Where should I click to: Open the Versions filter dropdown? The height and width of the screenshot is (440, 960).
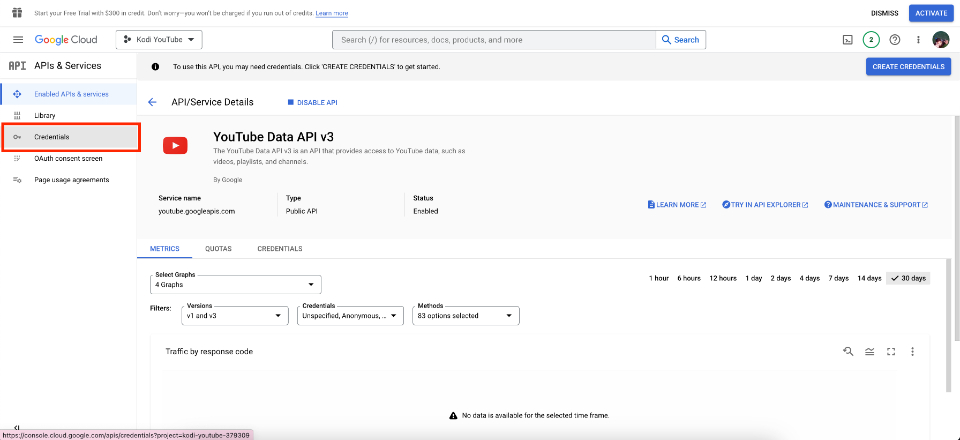(x=235, y=316)
